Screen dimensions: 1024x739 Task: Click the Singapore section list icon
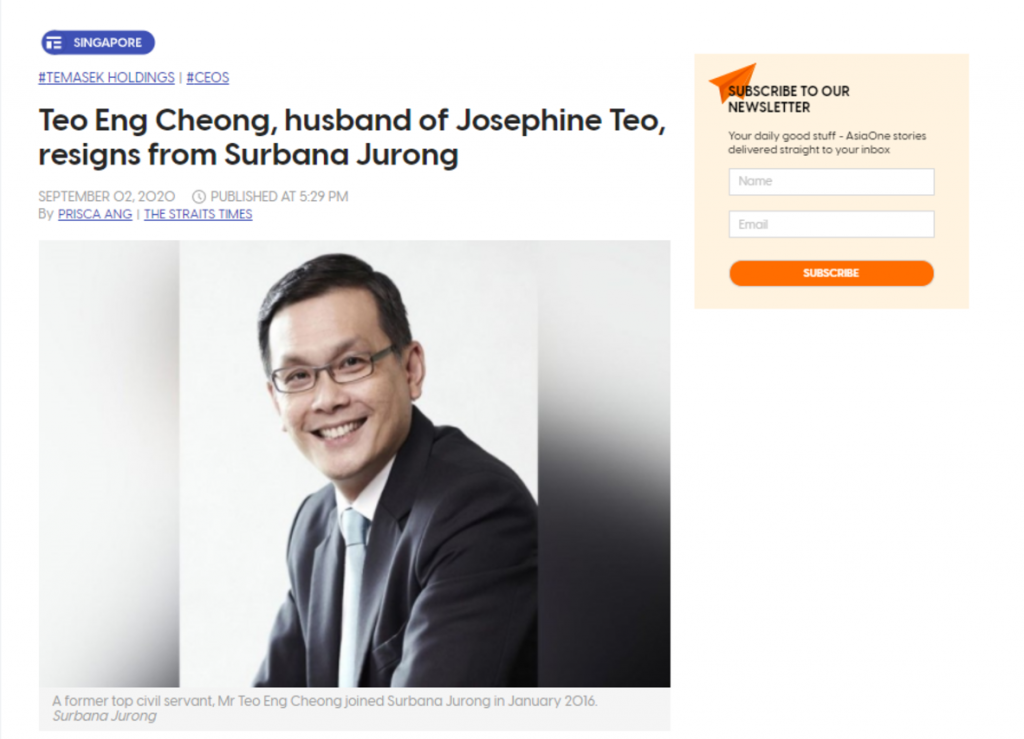[x=55, y=43]
